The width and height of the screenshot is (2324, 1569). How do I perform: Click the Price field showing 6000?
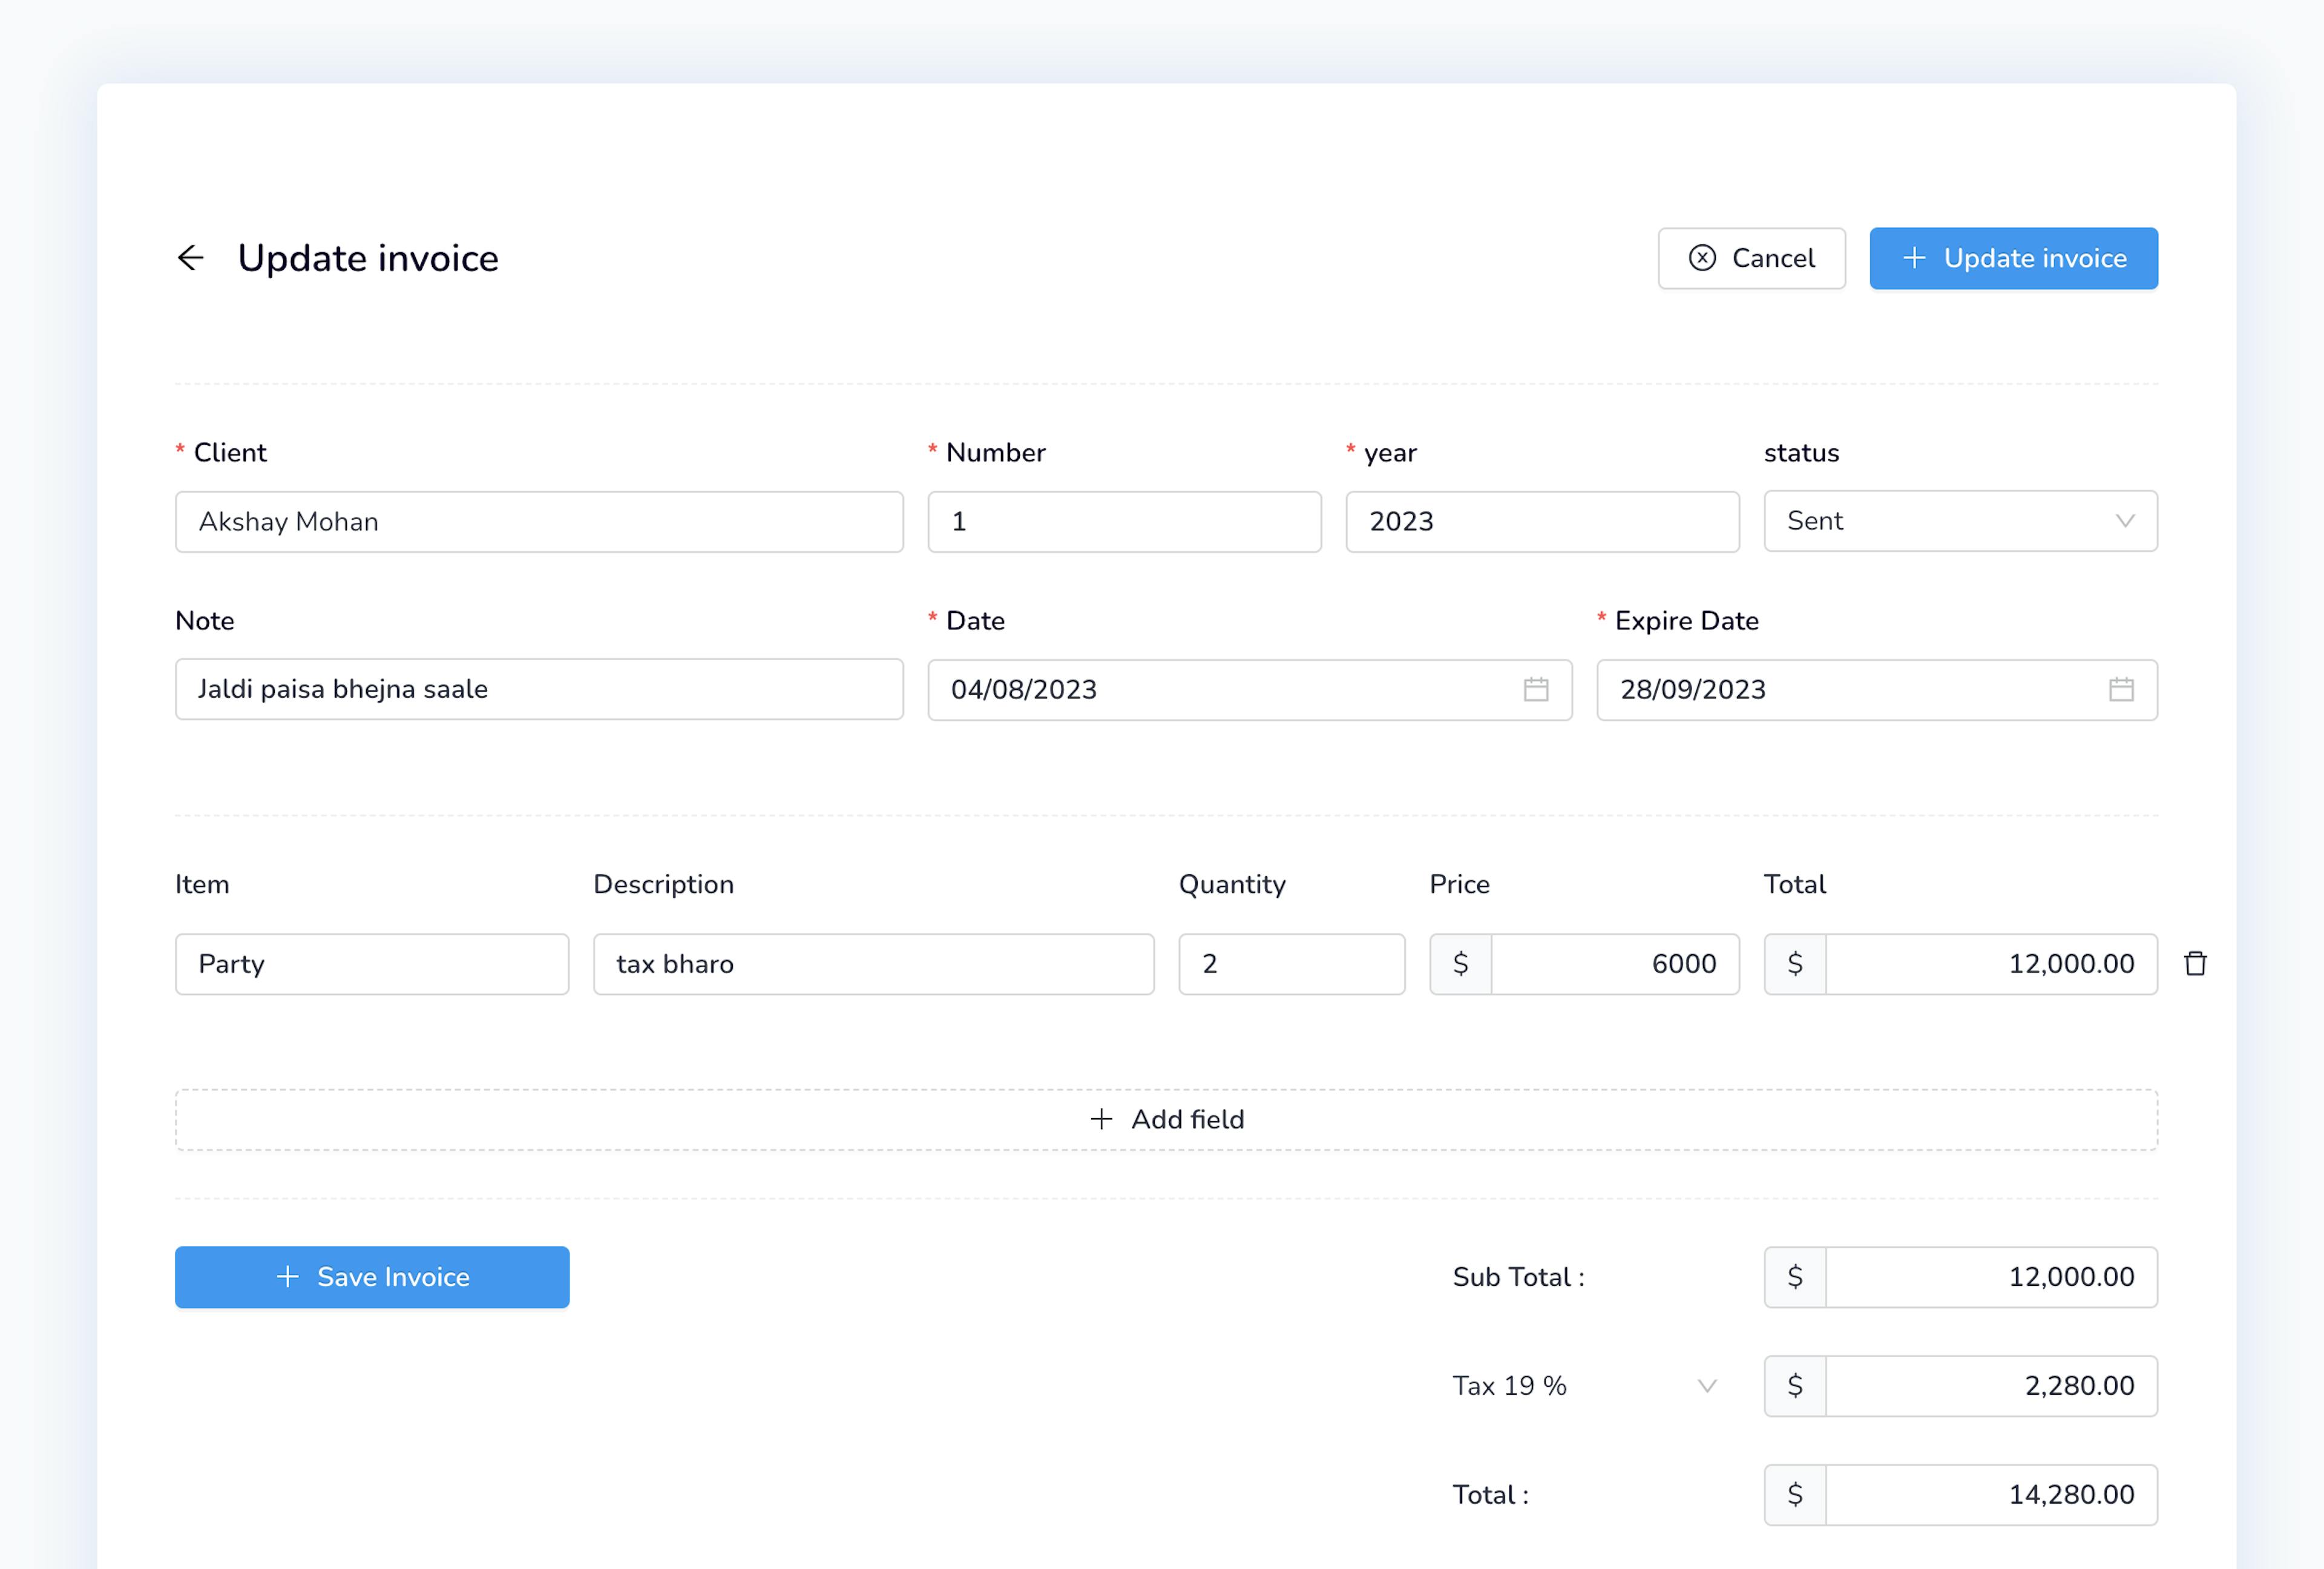(x=1614, y=964)
